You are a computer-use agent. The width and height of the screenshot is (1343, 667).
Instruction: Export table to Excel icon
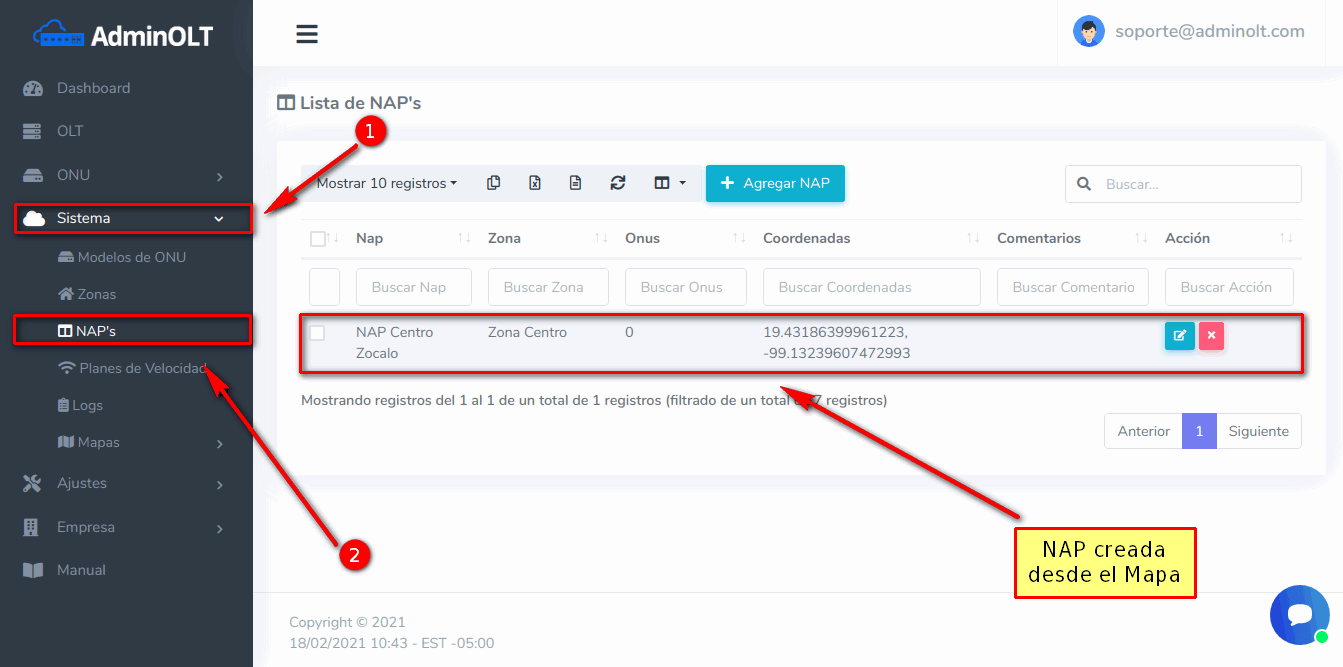pyautogui.click(x=535, y=183)
